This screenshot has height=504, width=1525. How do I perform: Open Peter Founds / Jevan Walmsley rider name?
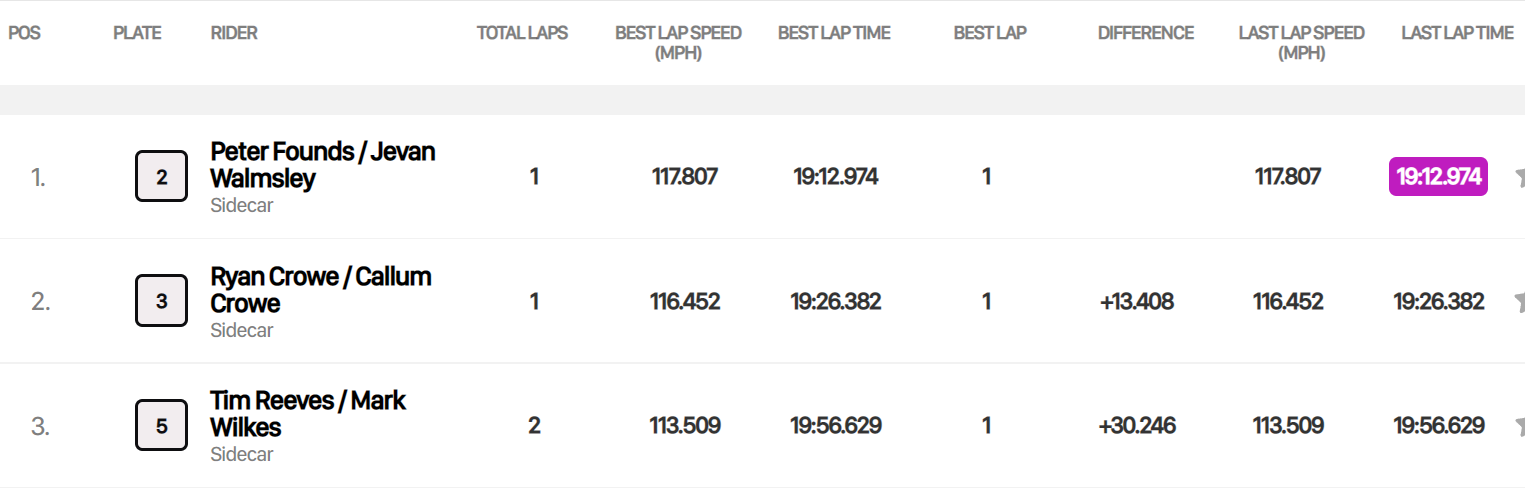(x=322, y=165)
